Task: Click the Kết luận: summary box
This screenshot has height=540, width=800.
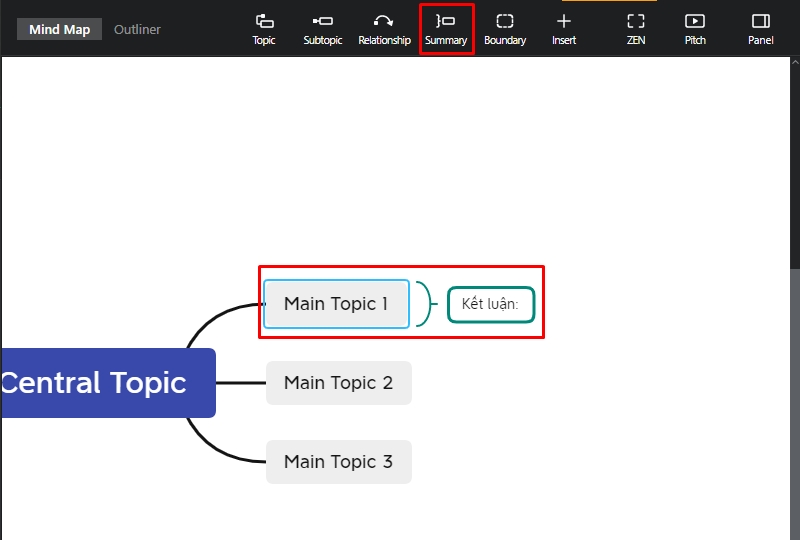Action: [491, 305]
